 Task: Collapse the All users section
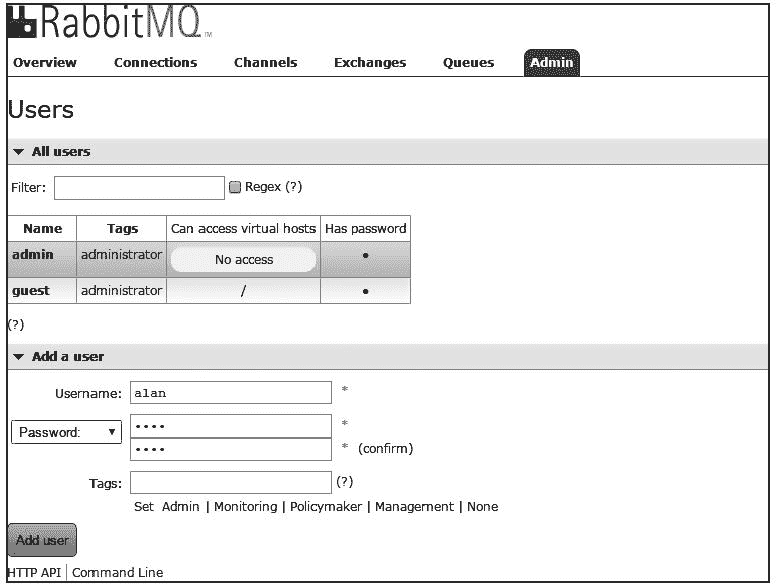point(52,152)
